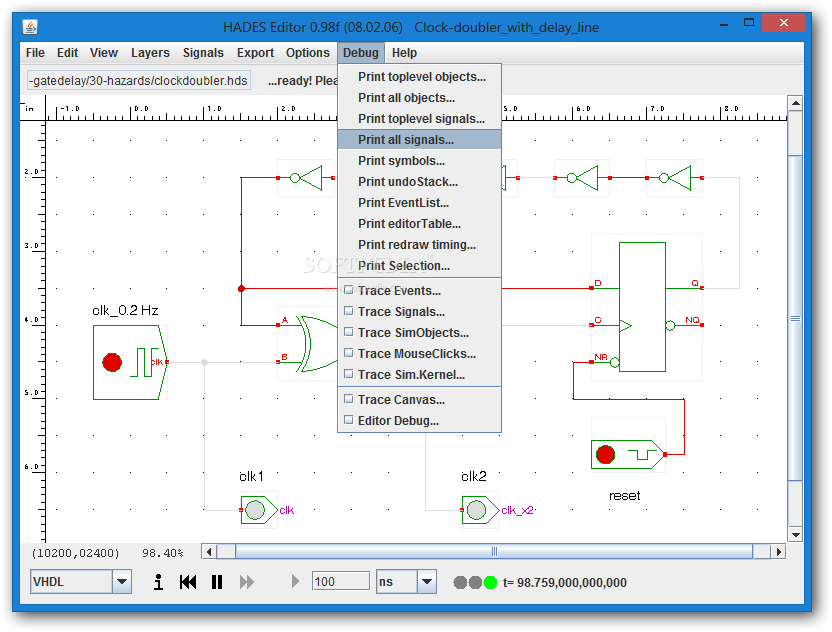
Task: Open the Export menu
Action: point(255,53)
